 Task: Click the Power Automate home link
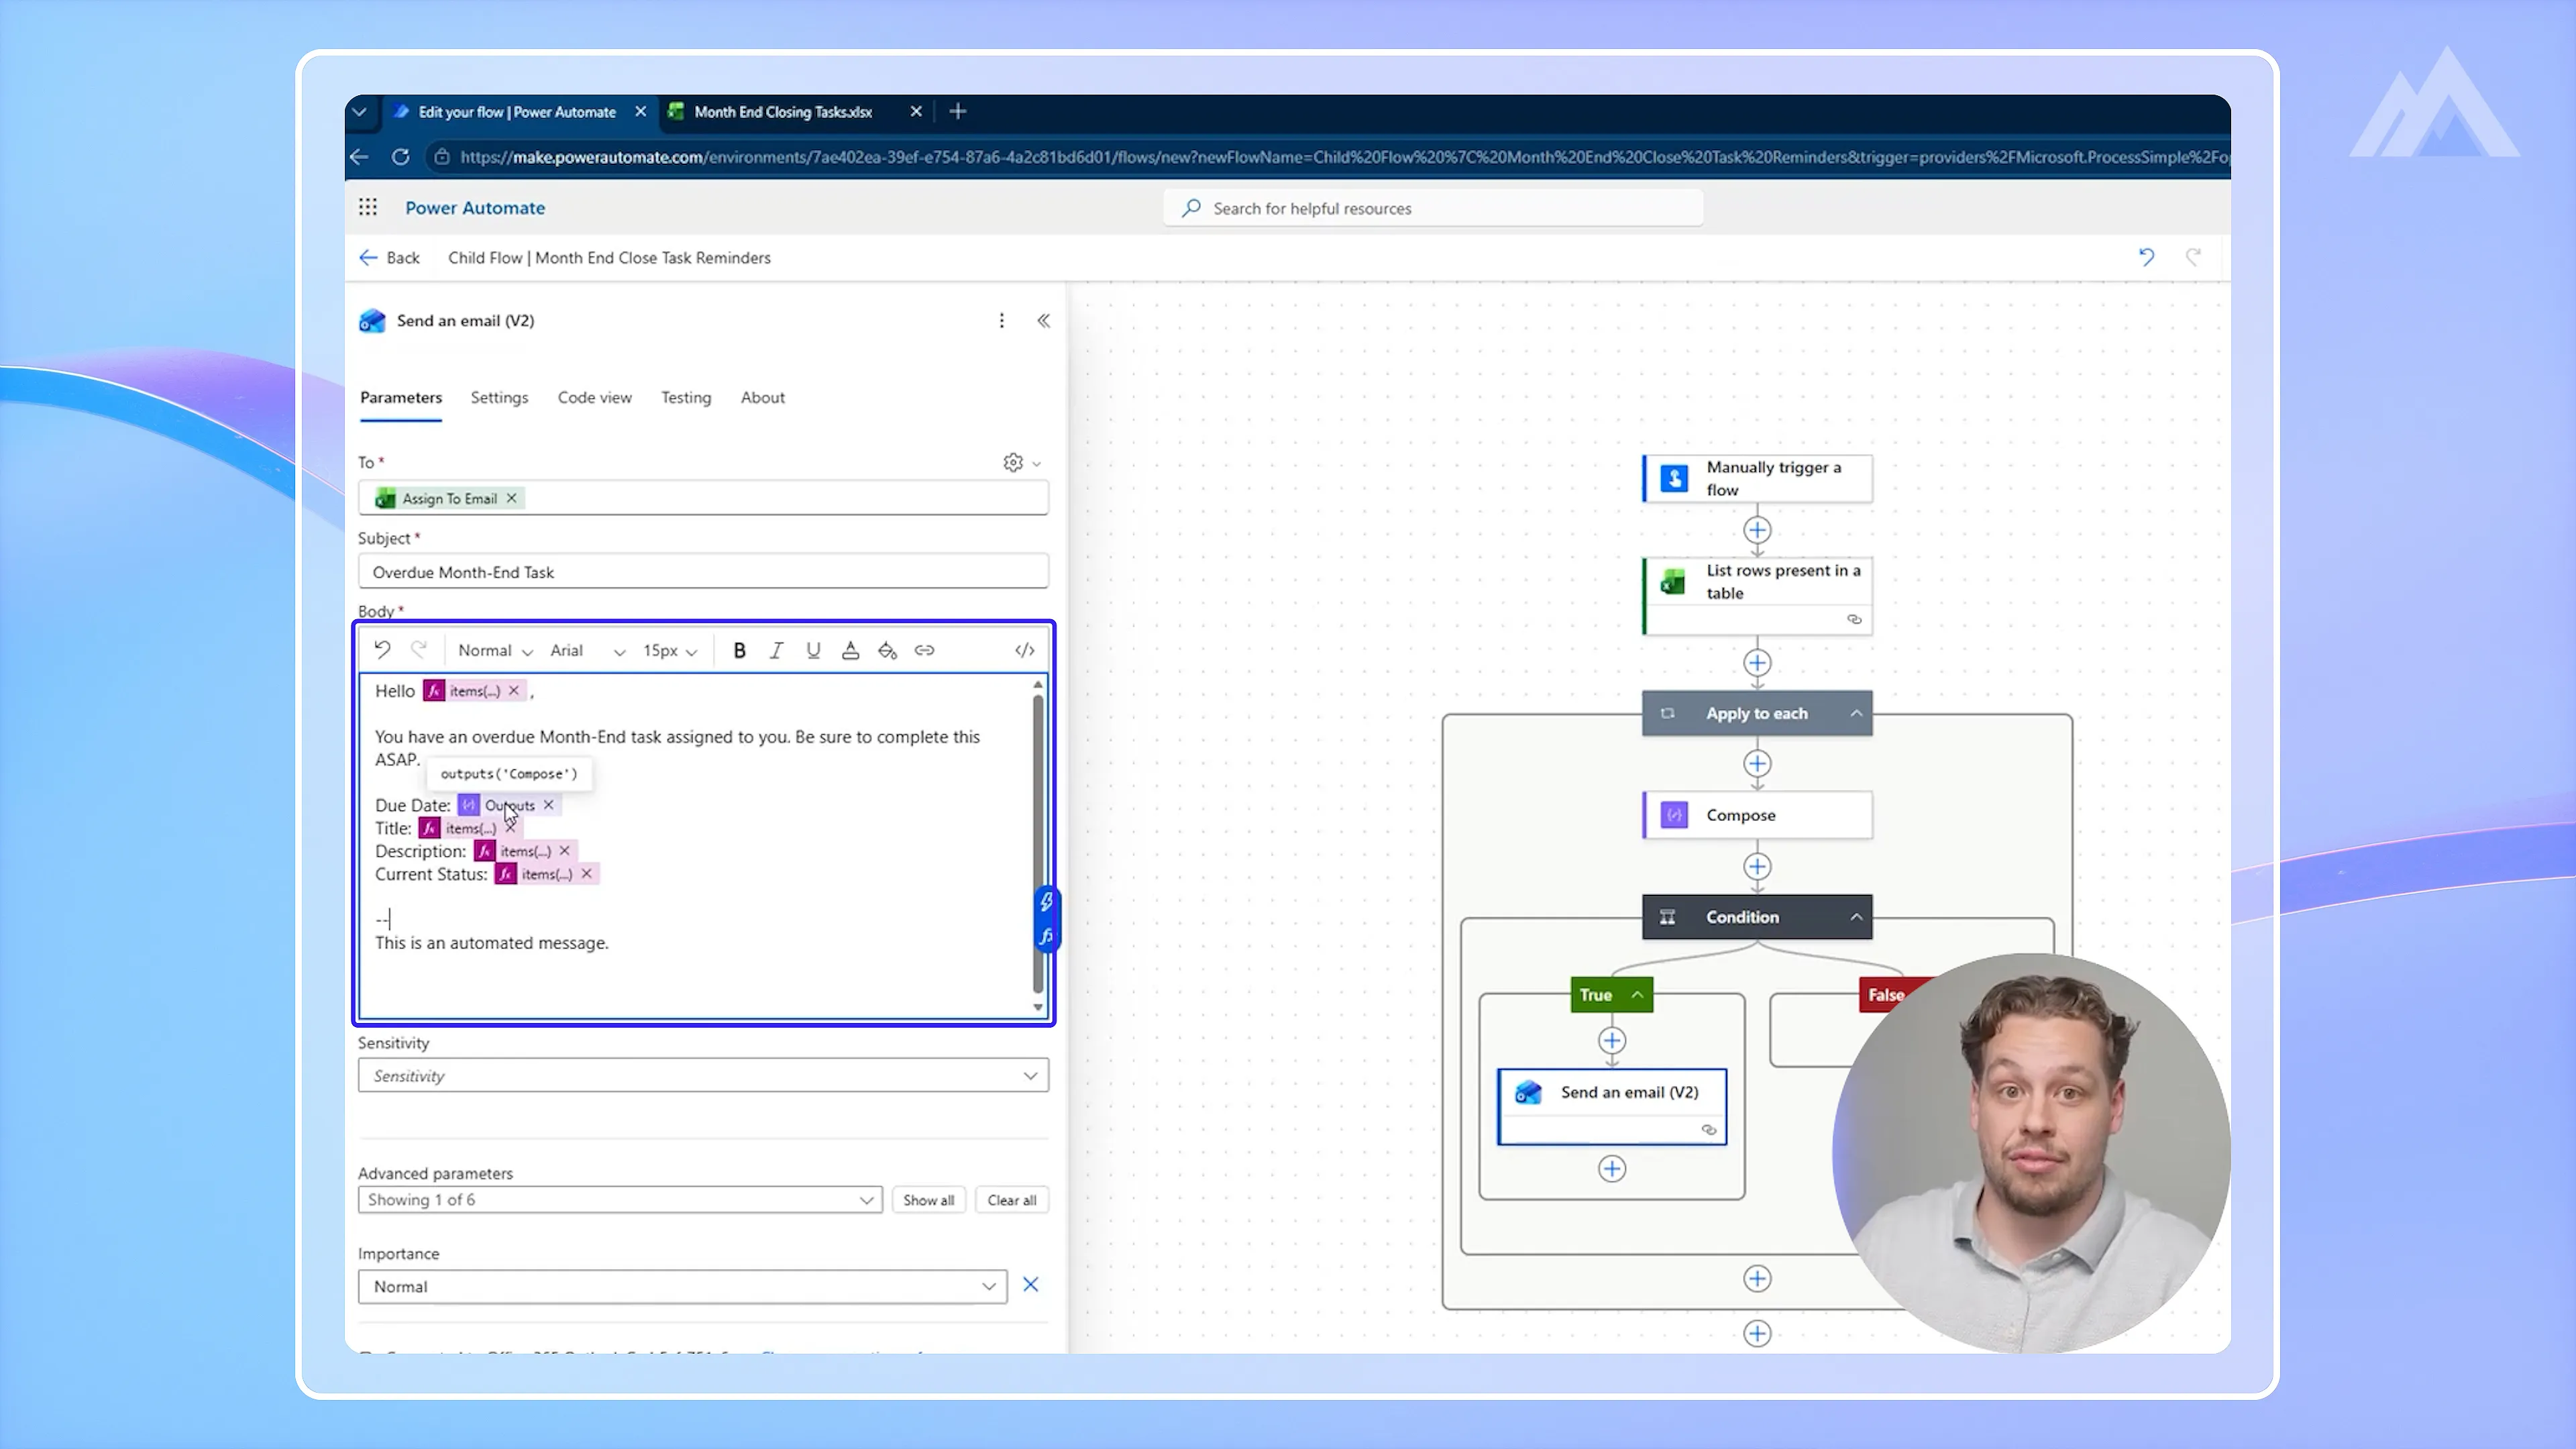(x=475, y=208)
